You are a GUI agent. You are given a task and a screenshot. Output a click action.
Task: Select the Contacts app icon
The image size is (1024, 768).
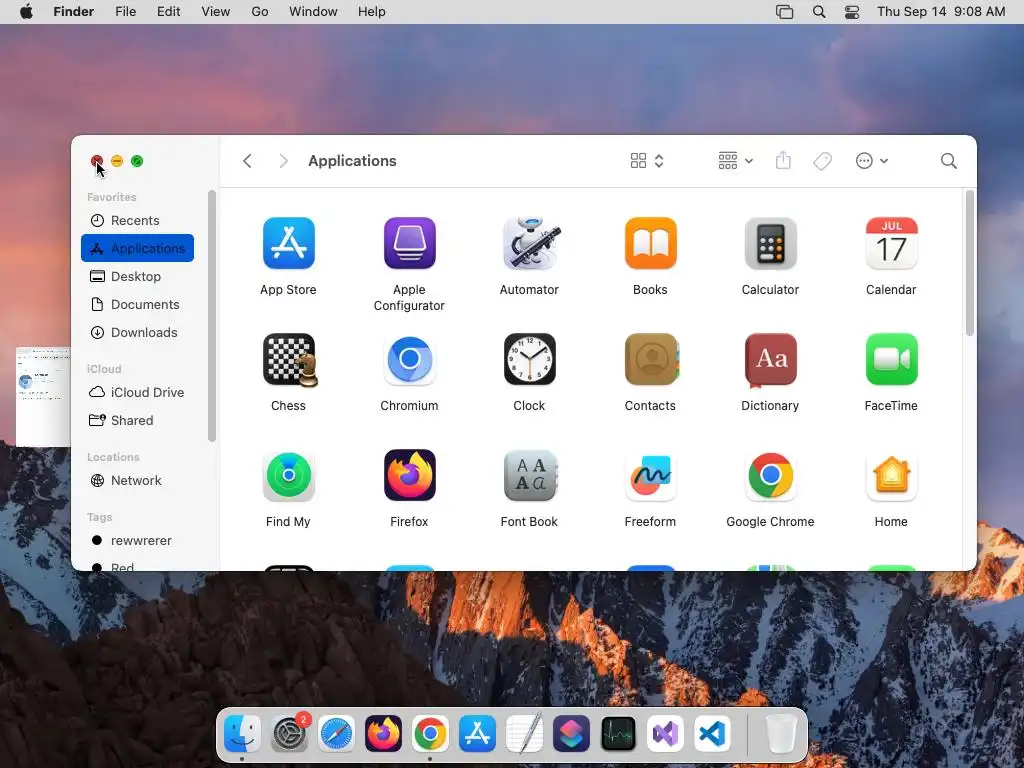[x=651, y=359]
